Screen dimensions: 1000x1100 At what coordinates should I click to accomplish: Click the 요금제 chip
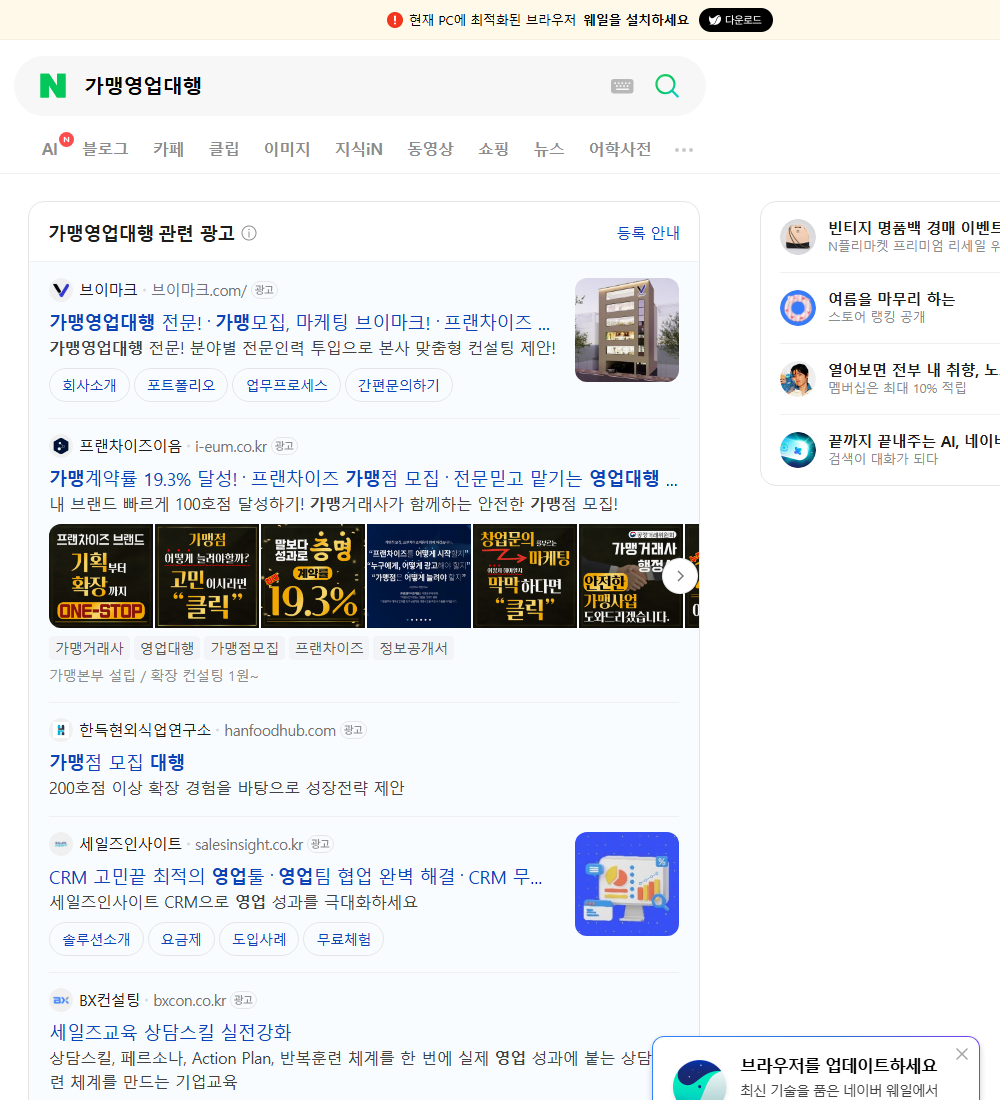(x=181, y=939)
